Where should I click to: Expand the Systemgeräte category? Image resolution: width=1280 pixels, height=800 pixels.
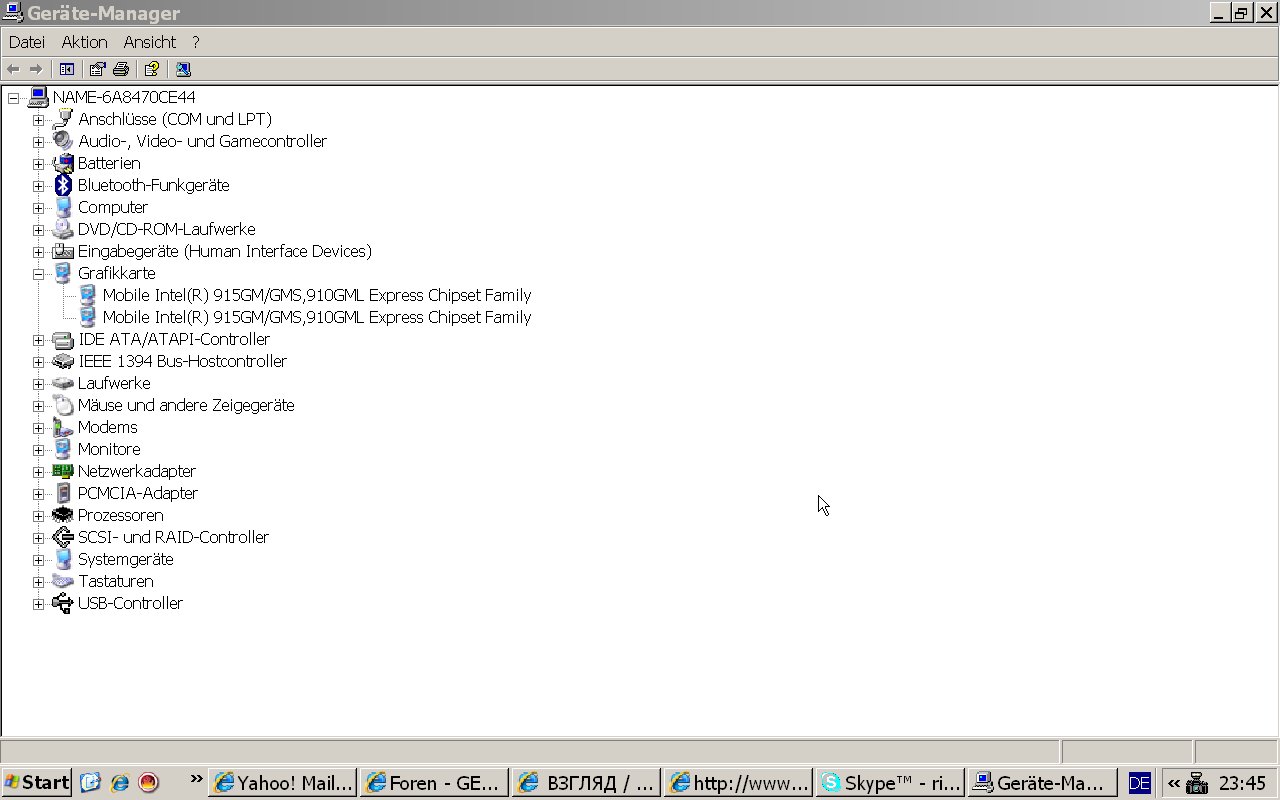point(38,560)
